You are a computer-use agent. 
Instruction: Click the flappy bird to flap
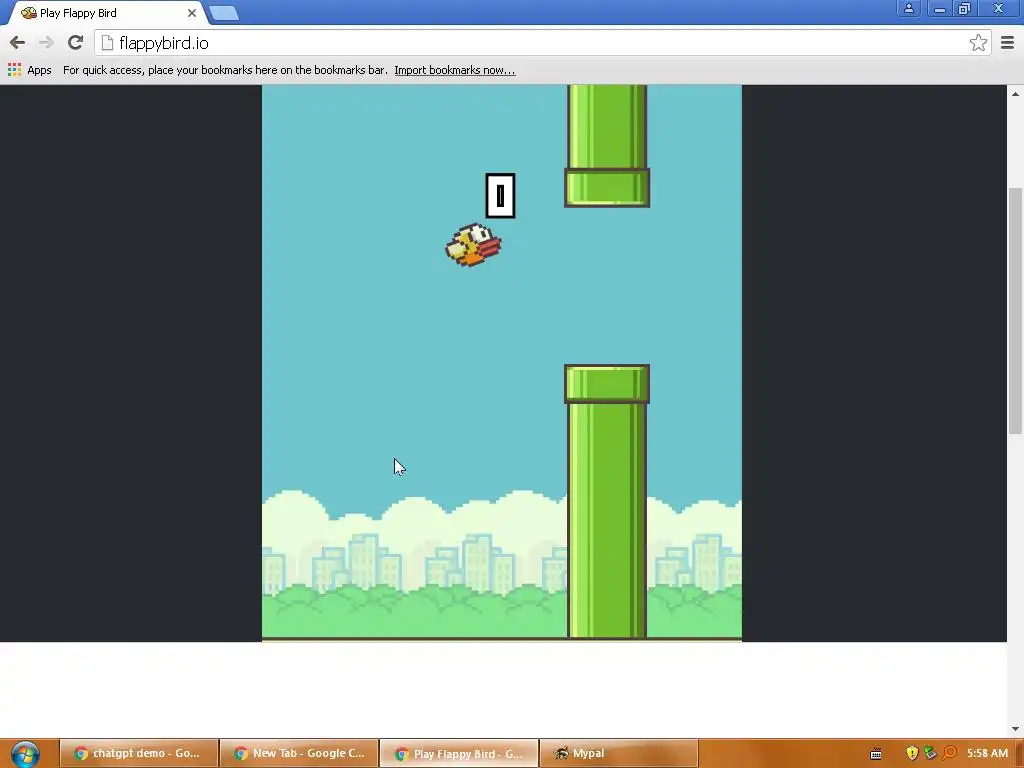(473, 245)
